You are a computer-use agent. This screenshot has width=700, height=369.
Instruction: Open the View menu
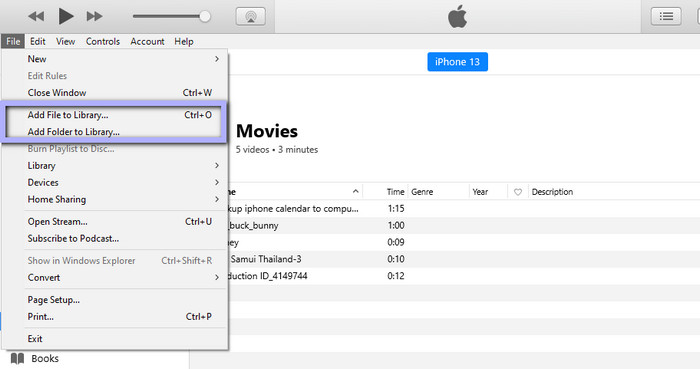[65, 41]
